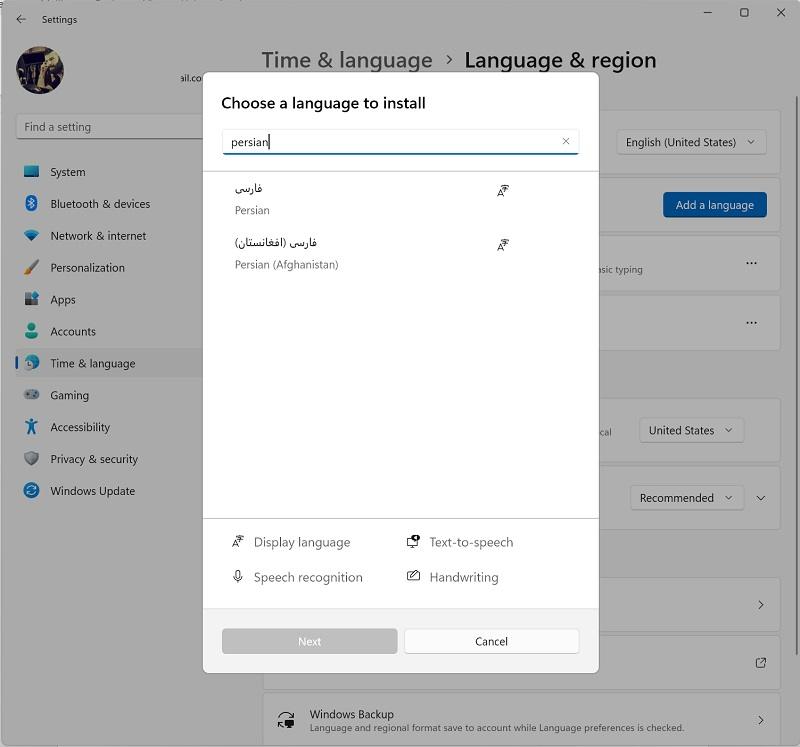Click the Add a language button

(x=714, y=205)
